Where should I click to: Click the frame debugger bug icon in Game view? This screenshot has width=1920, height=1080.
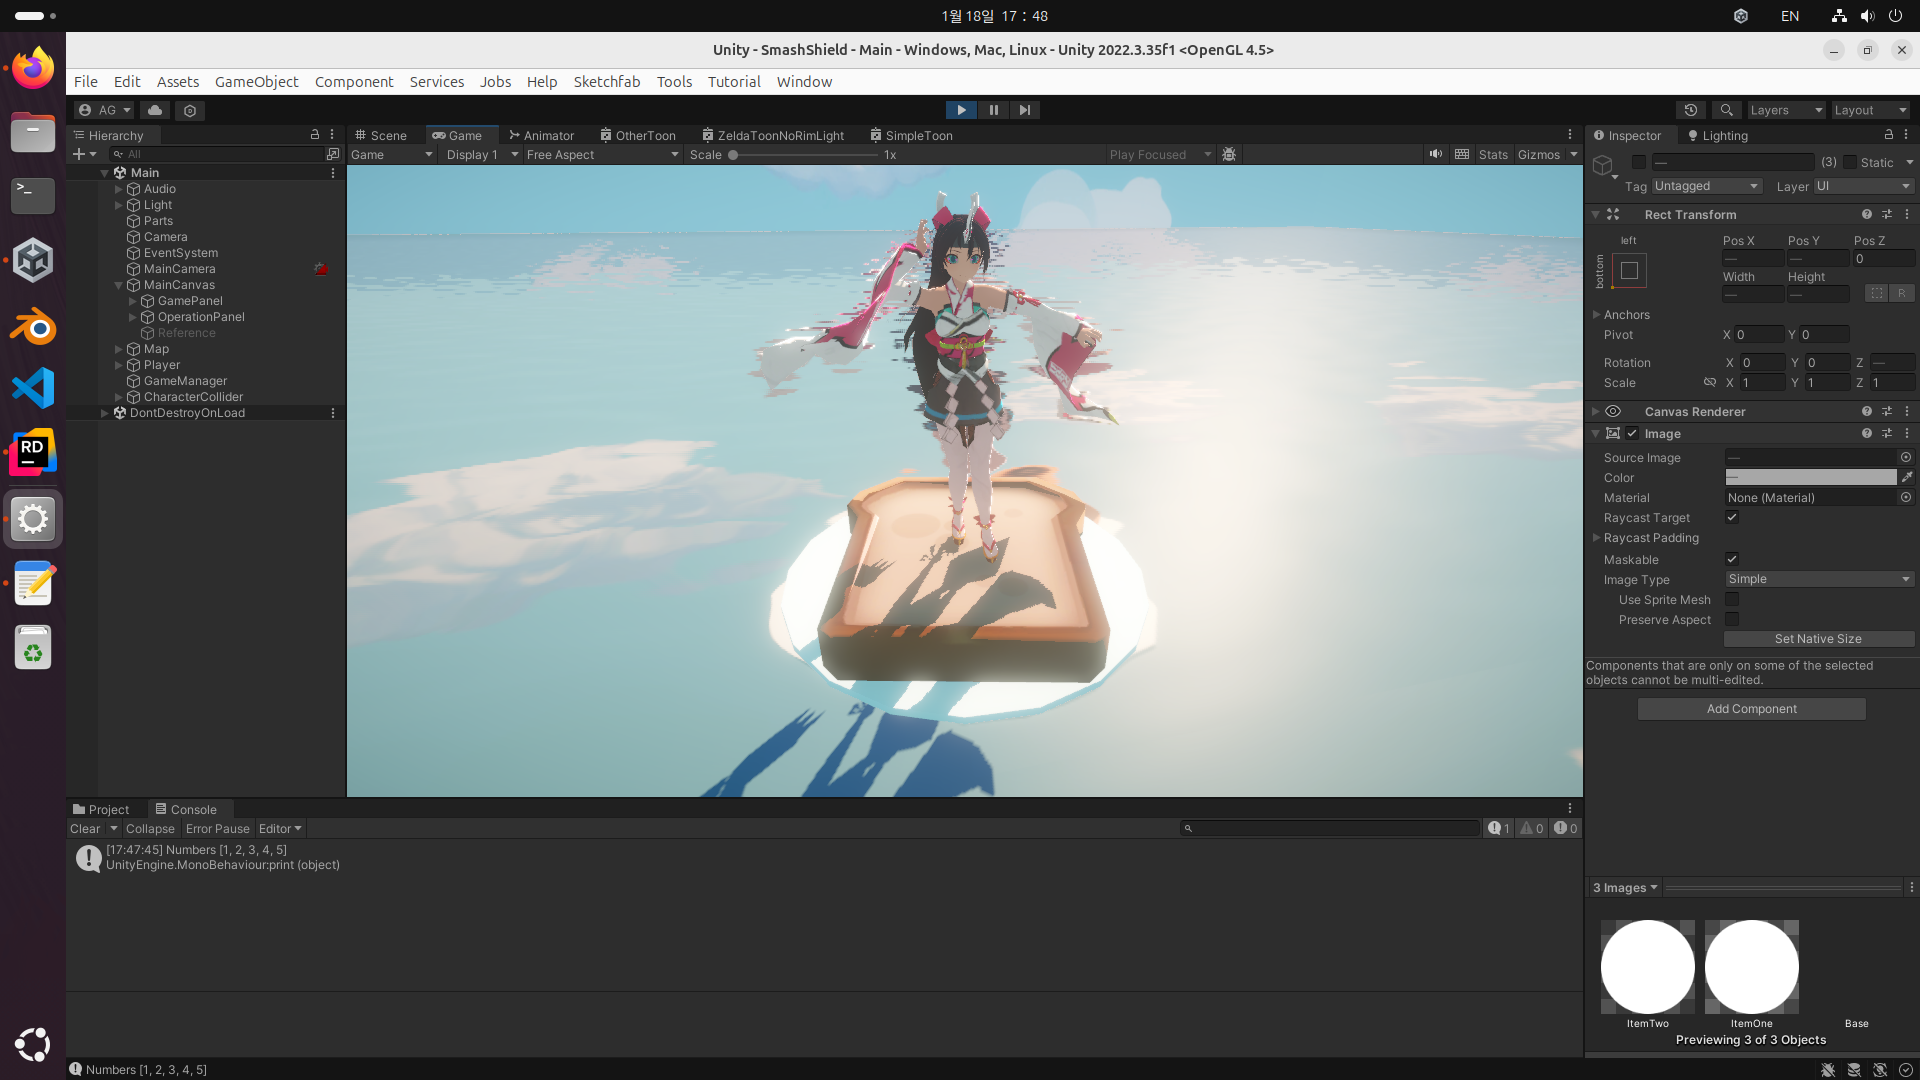click(x=1229, y=154)
